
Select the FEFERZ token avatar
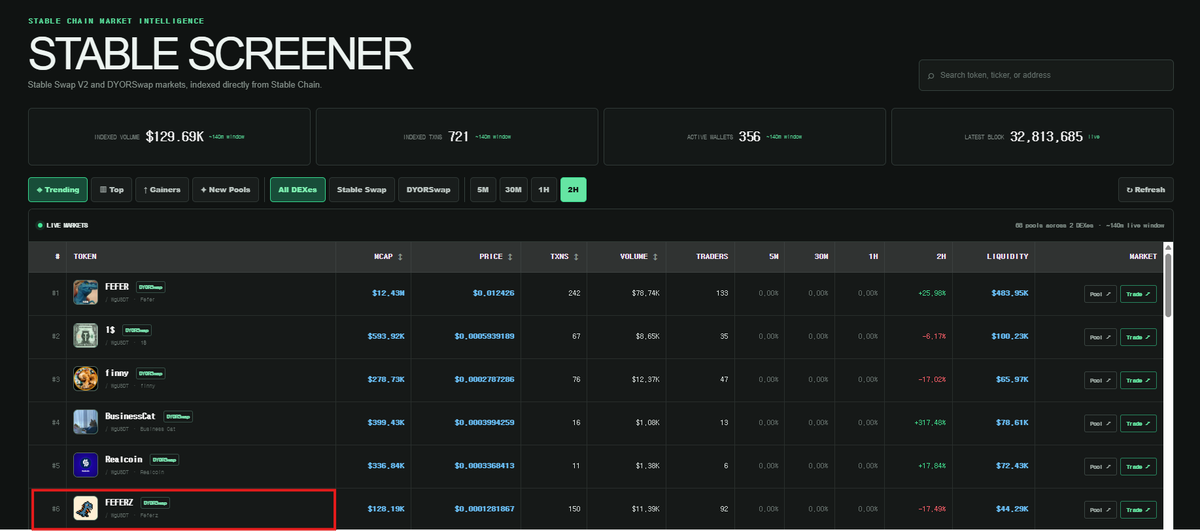pos(86,508)
